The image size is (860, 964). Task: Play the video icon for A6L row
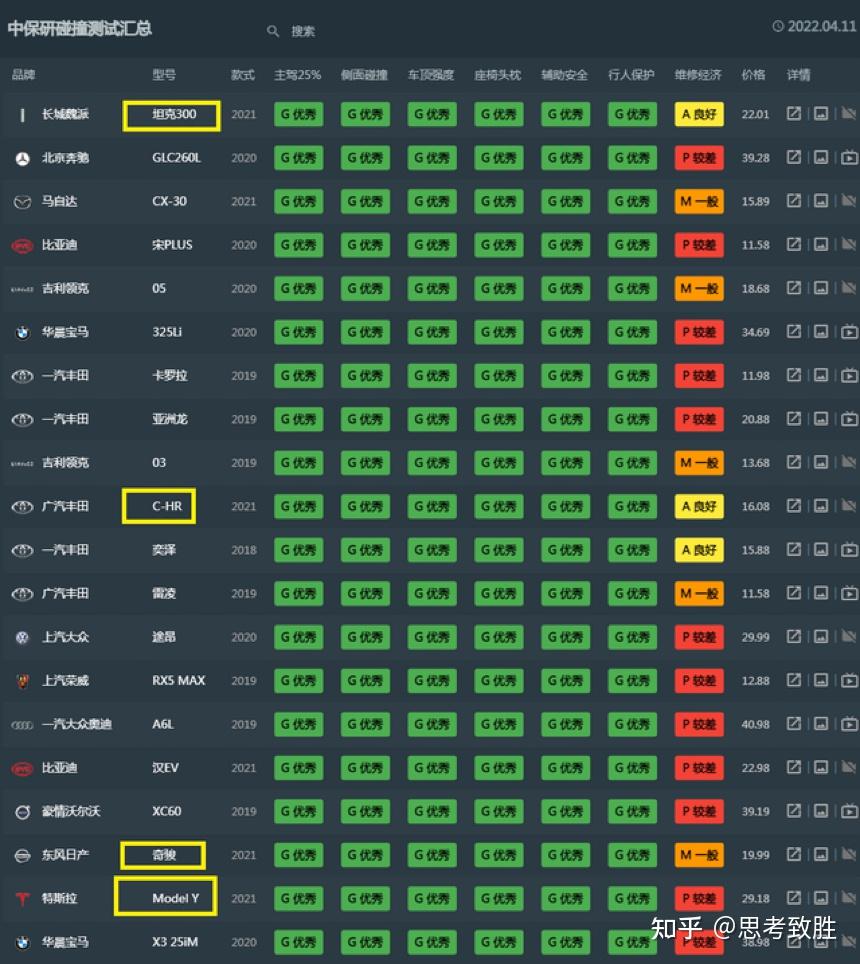click(849, 724)
